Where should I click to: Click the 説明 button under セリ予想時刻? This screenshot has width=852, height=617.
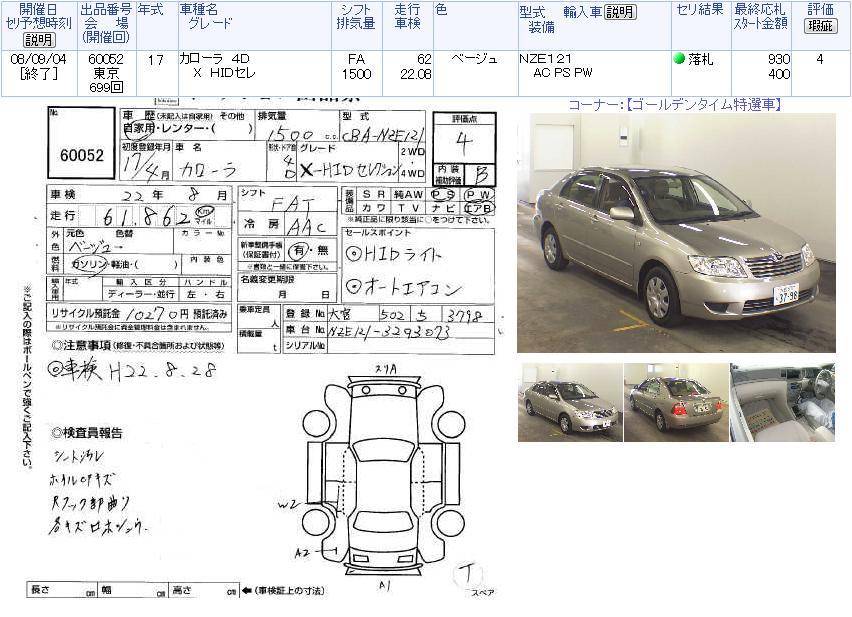39,39
